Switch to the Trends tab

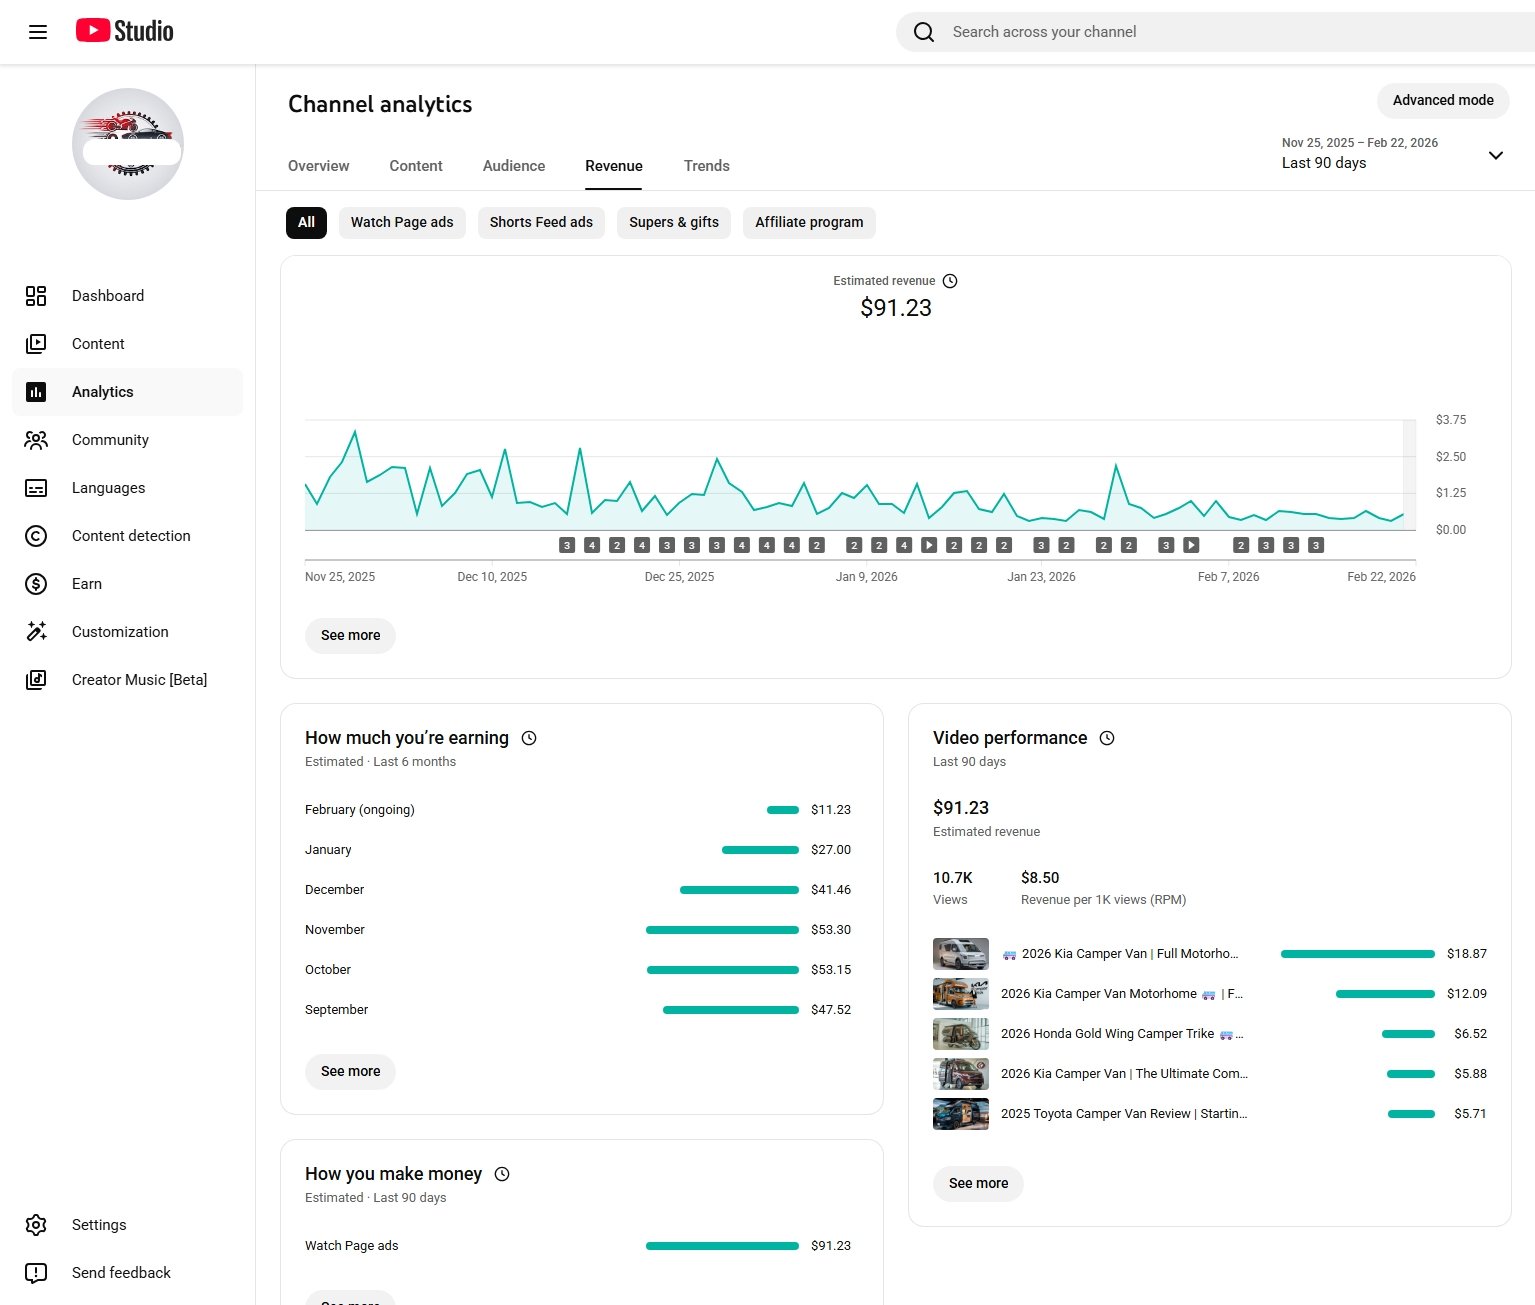[x=706, y=166]
